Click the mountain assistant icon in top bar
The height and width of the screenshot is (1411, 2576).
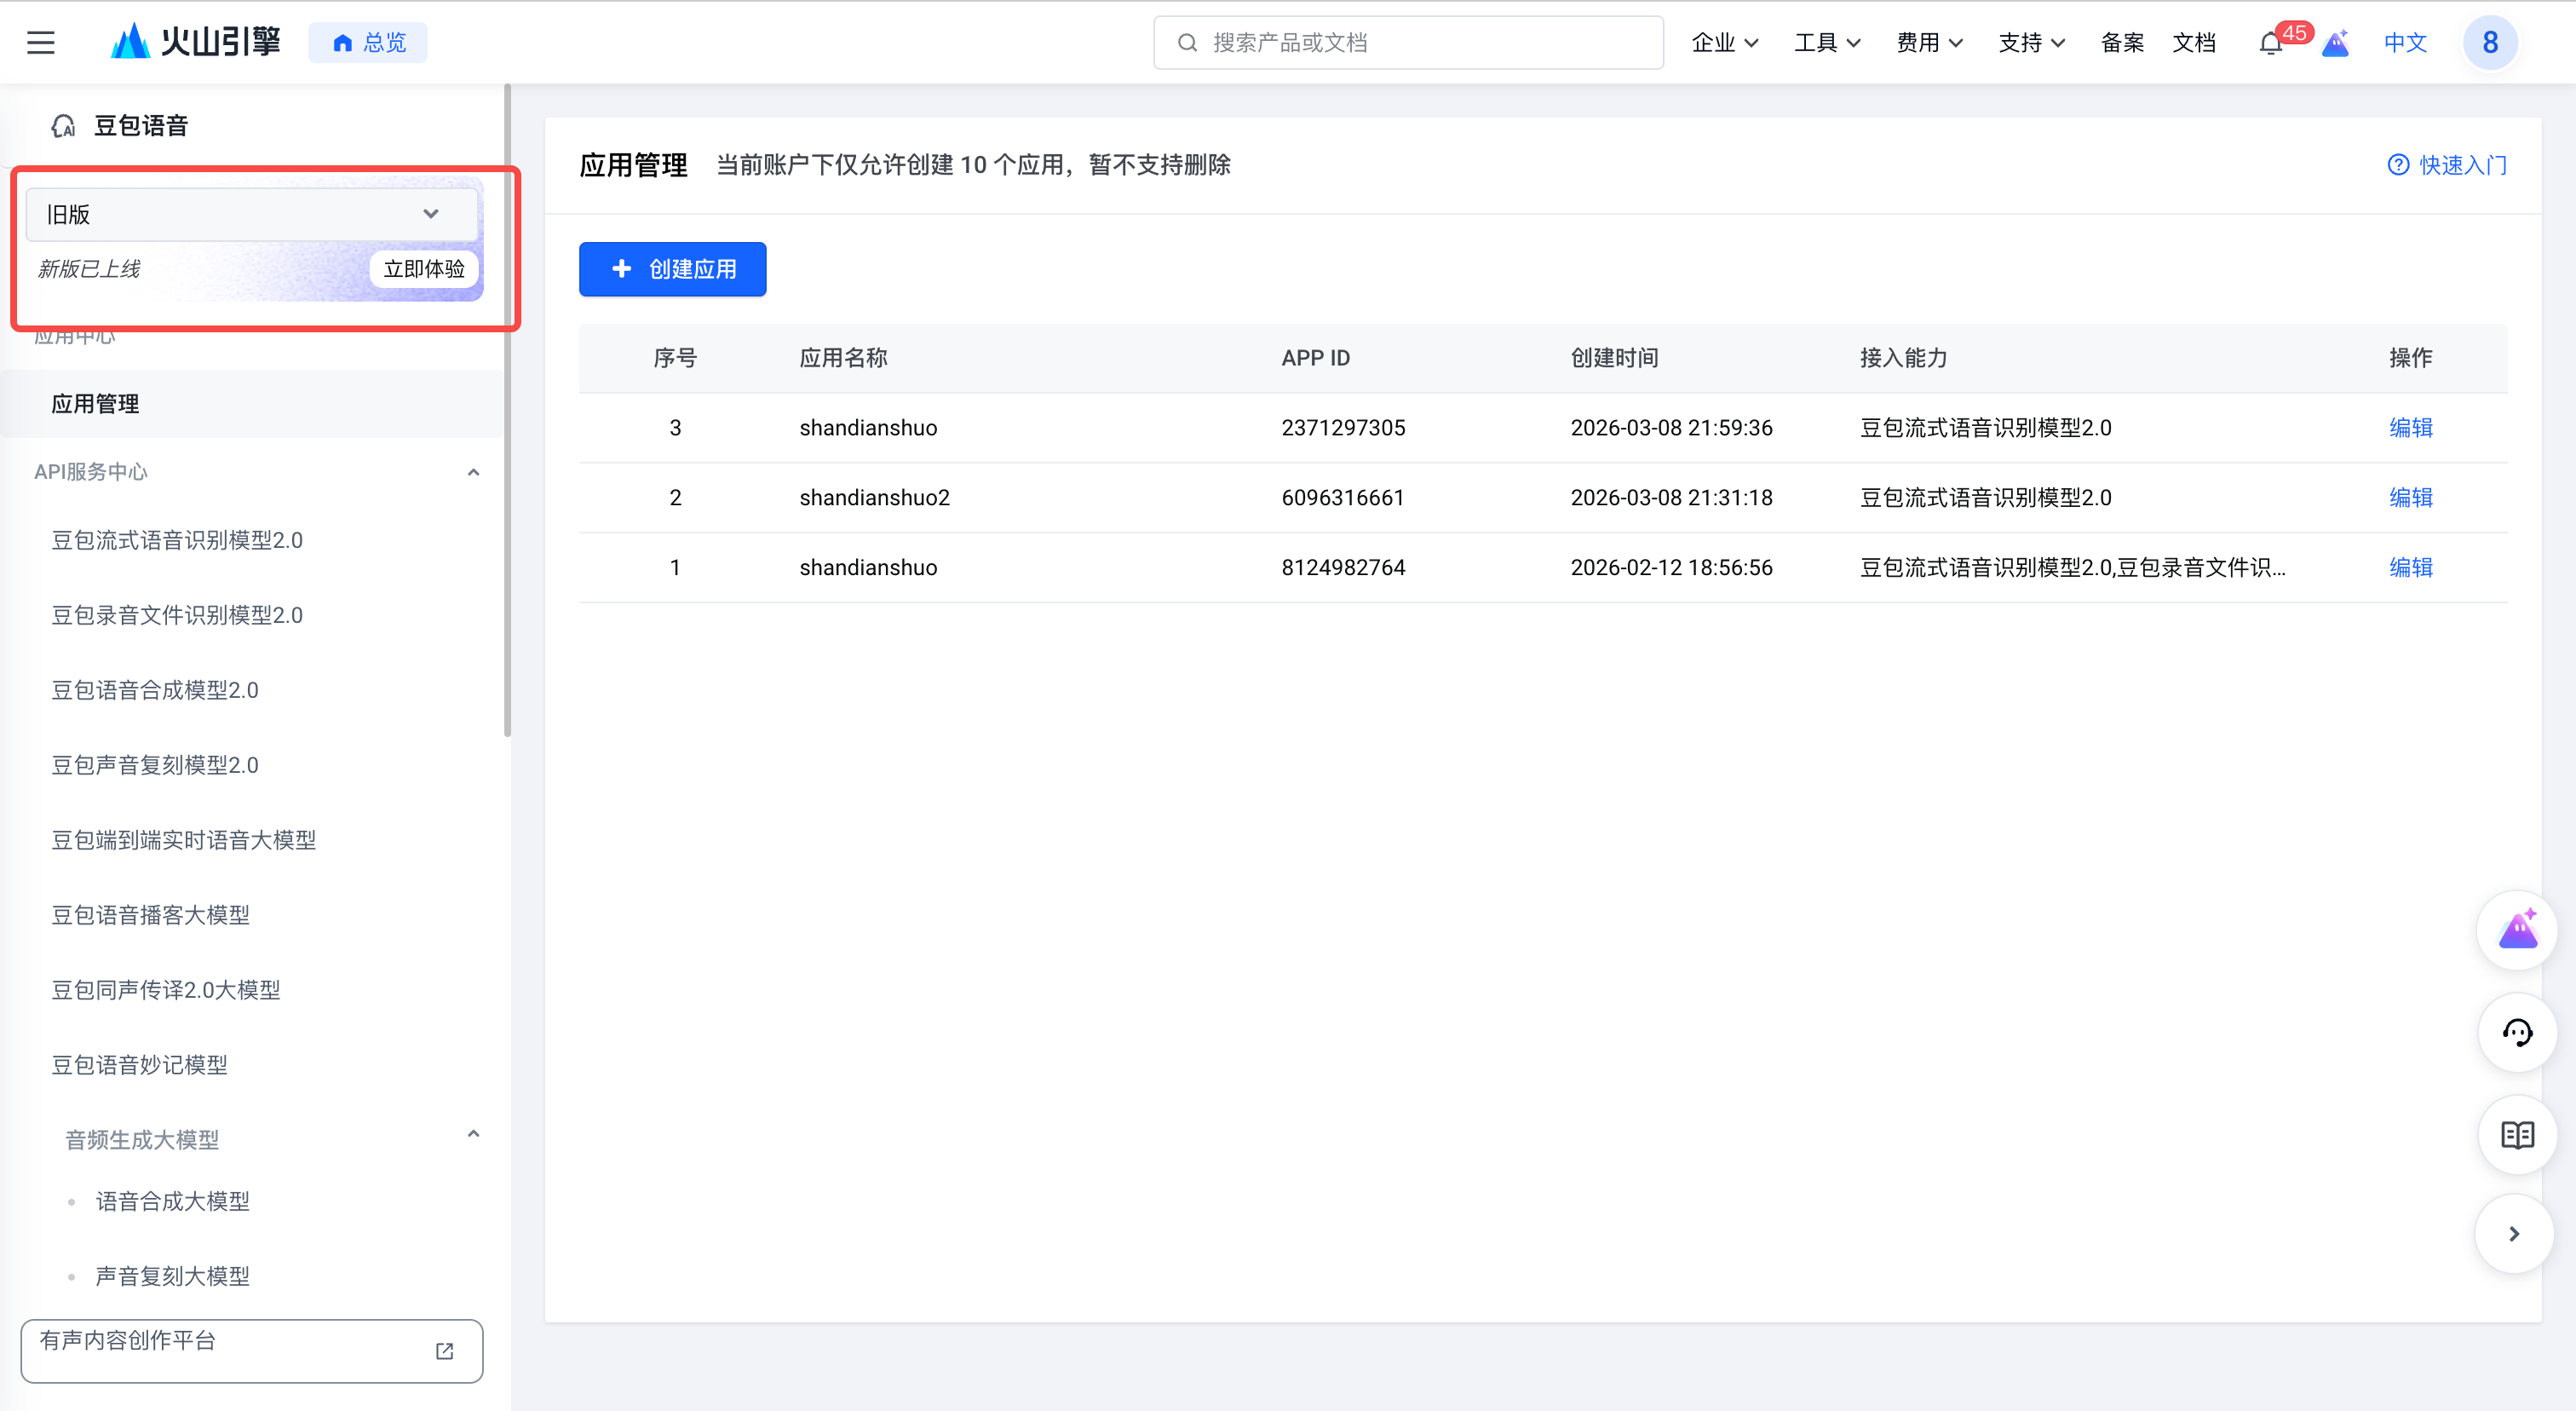2335,43
